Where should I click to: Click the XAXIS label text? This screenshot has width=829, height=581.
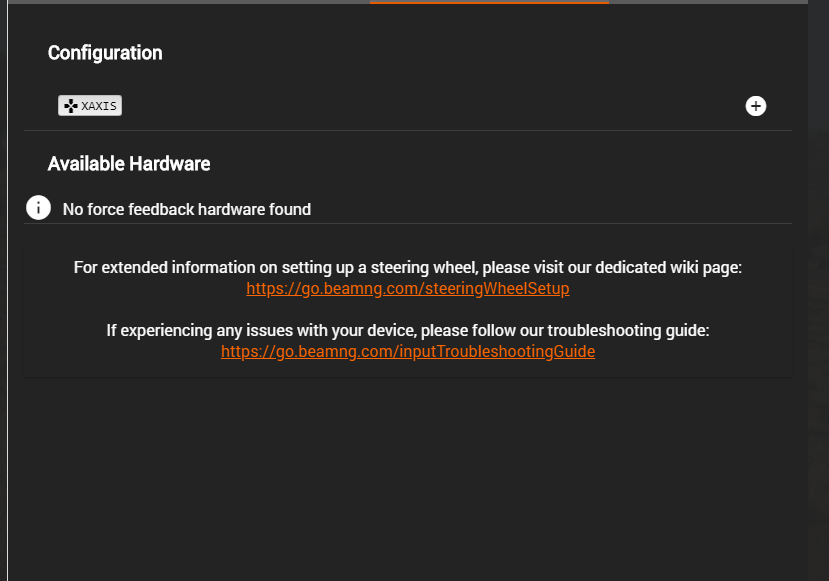[x=99, y=106]
